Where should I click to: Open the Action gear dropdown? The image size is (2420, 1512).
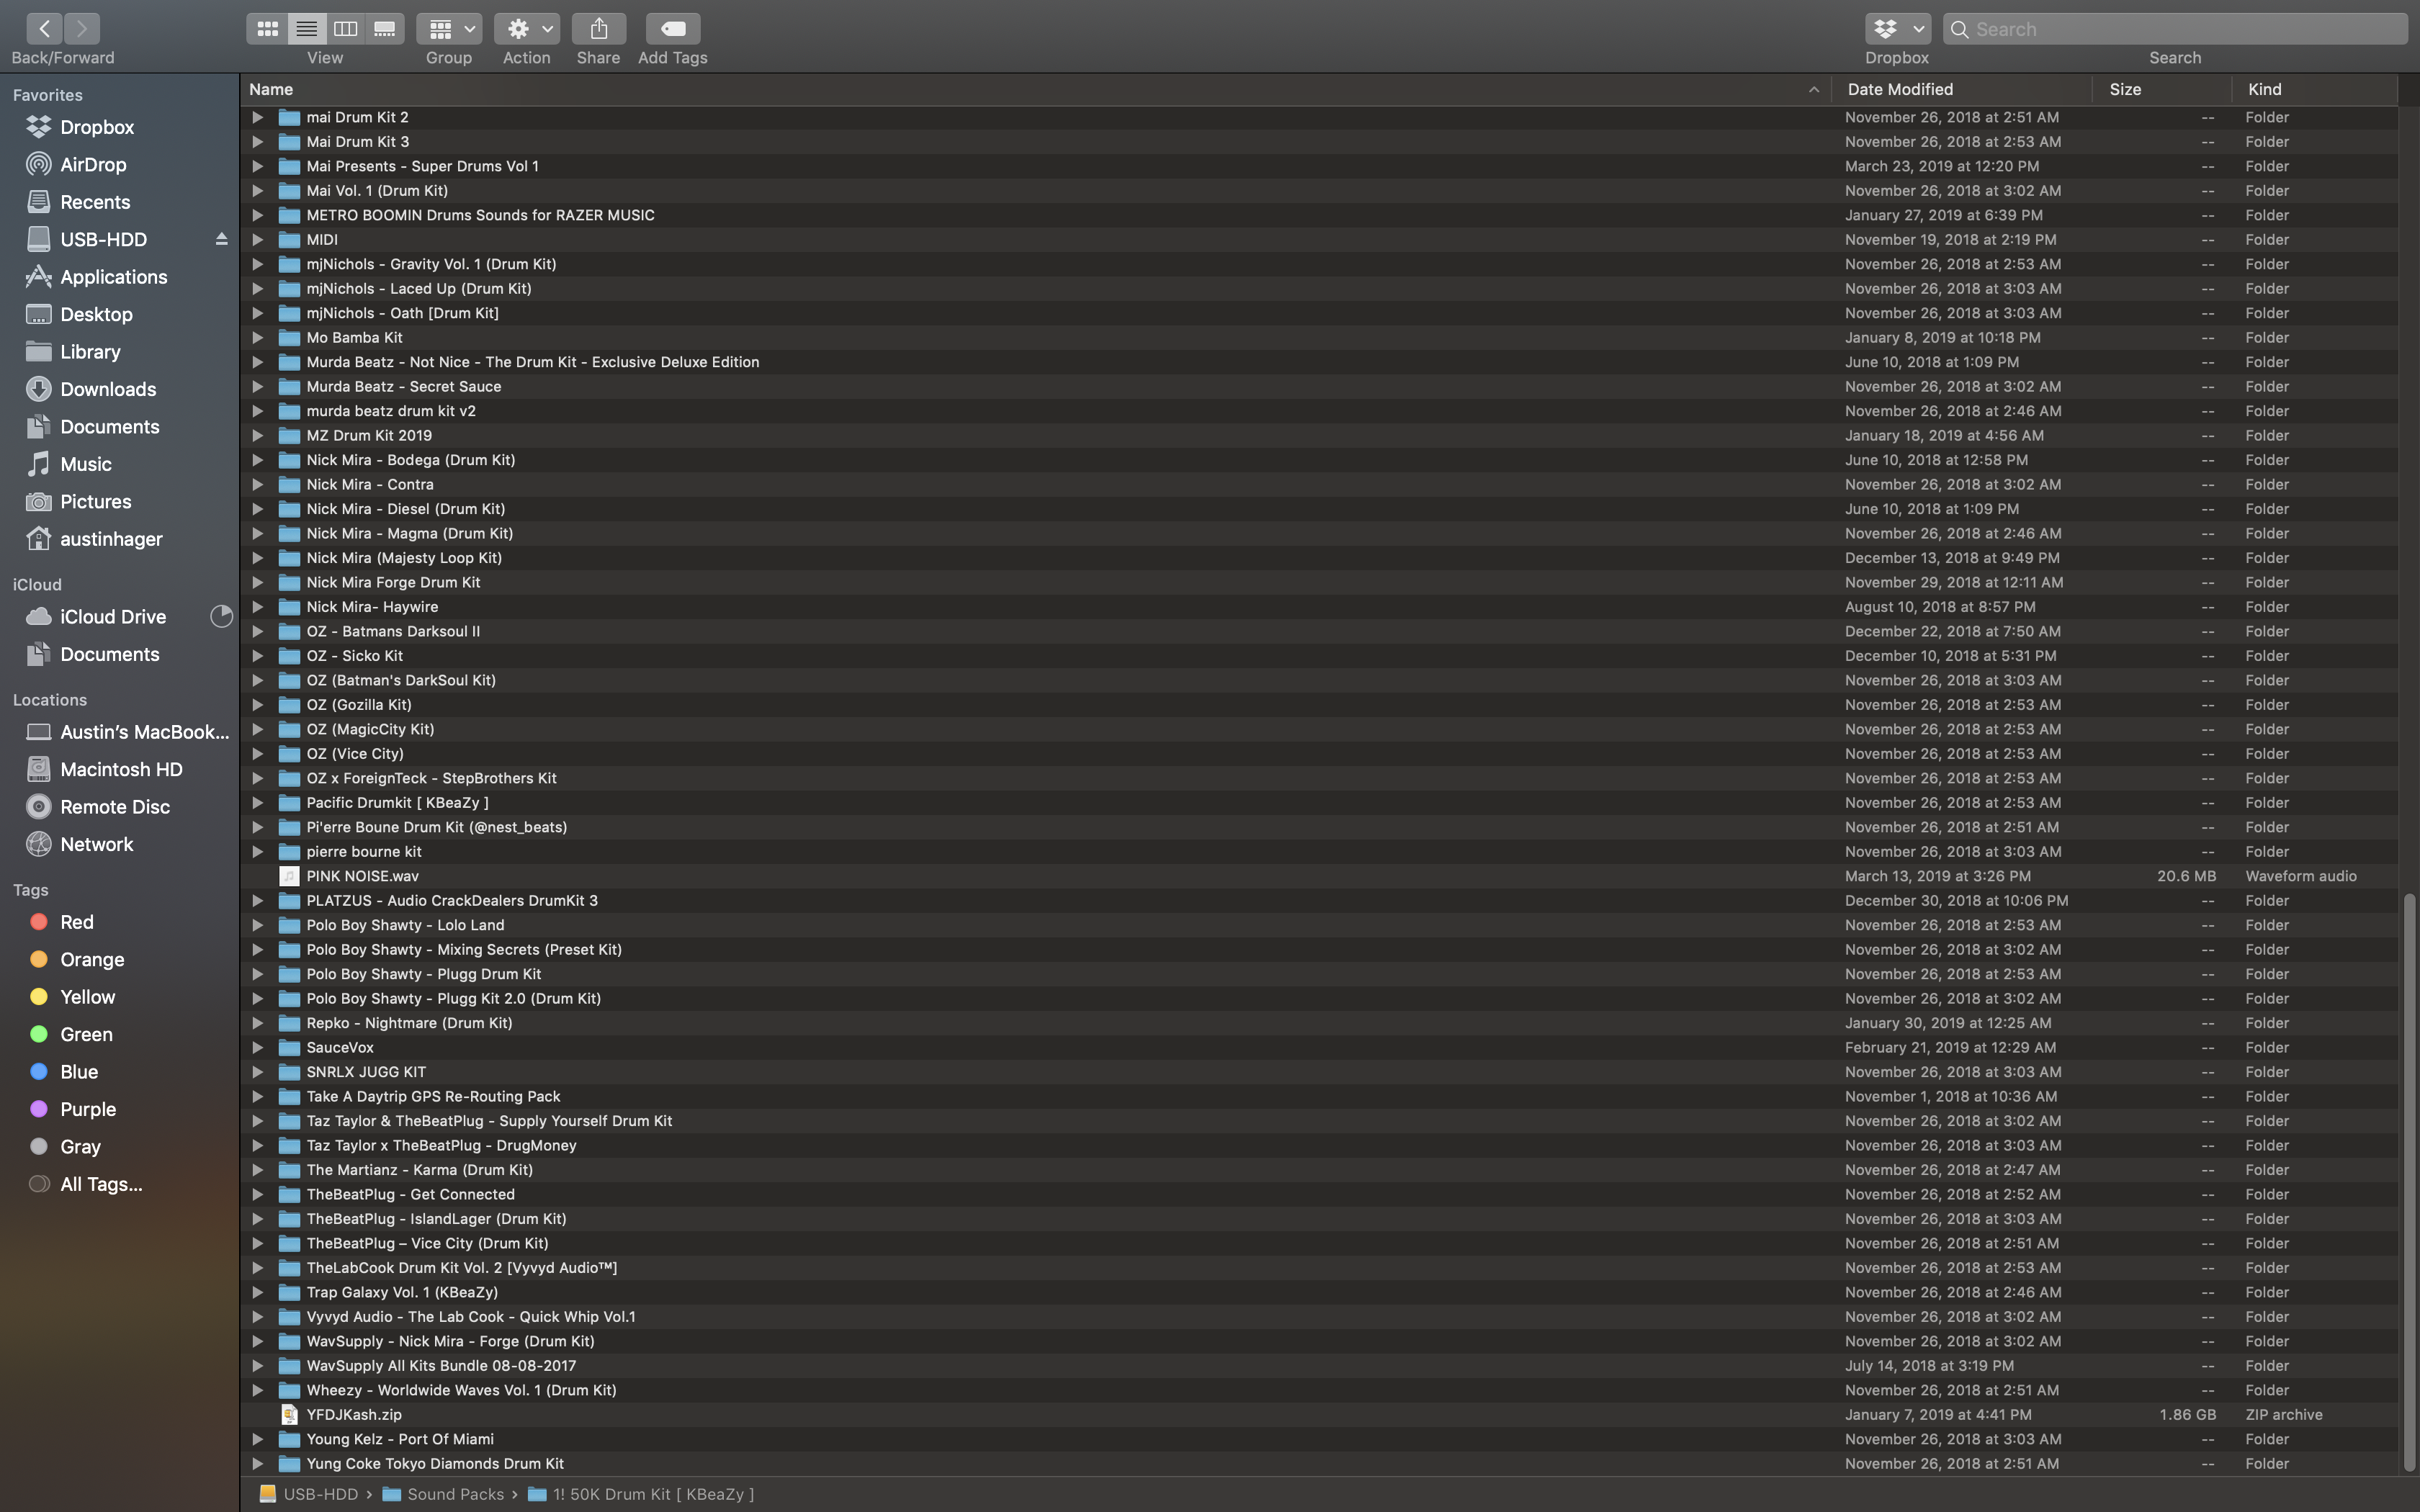click(526, 29)
